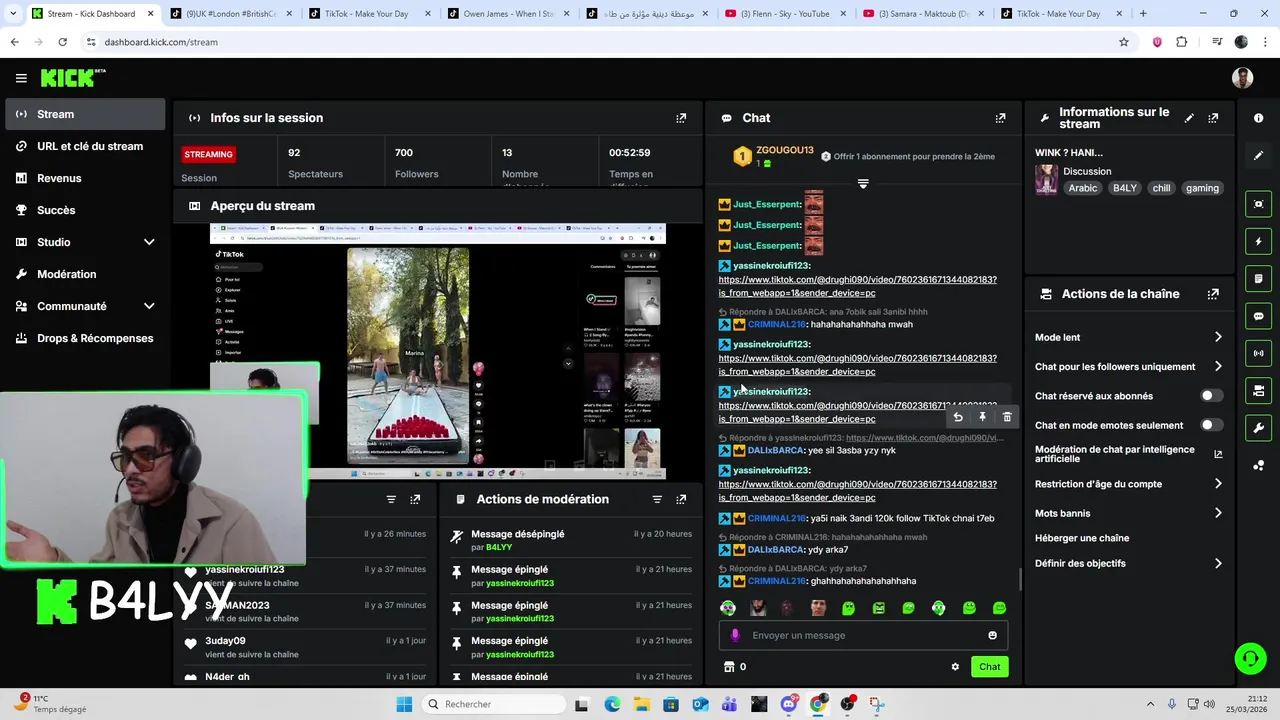The image size is (1280, 720).
Task: Go to Revenus in the sidebar
Action: point(85,178)
